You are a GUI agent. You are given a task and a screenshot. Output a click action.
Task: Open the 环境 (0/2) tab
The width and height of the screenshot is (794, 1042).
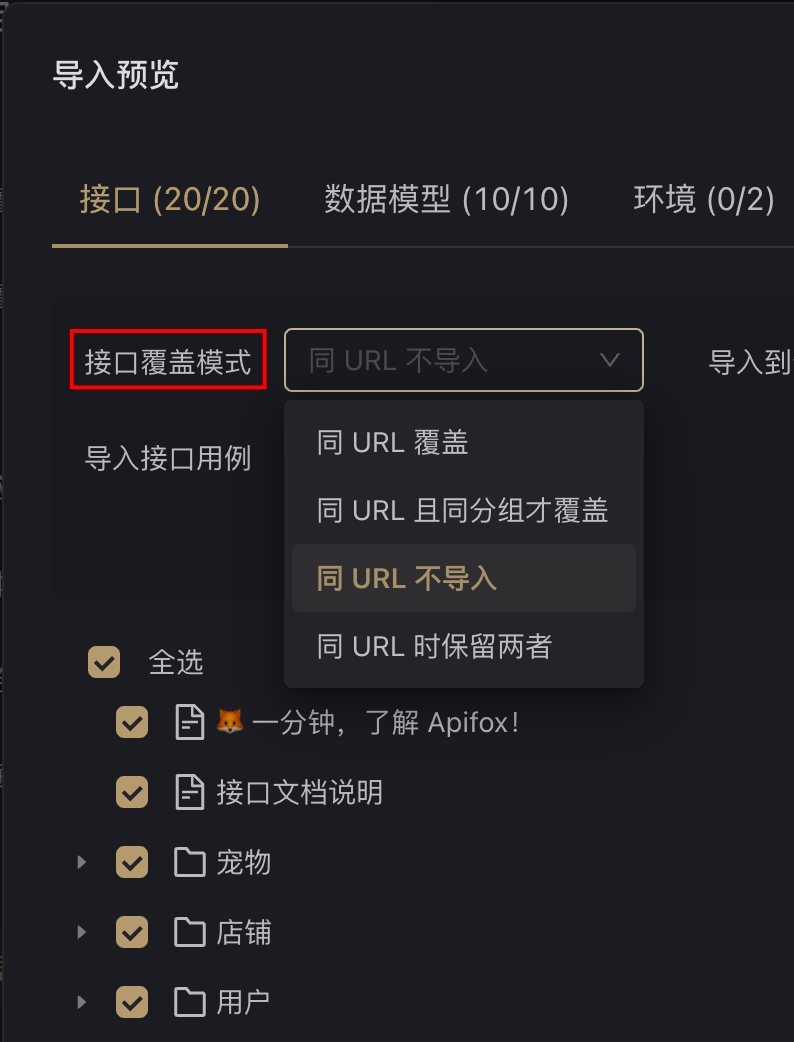(x=704, y=199)
